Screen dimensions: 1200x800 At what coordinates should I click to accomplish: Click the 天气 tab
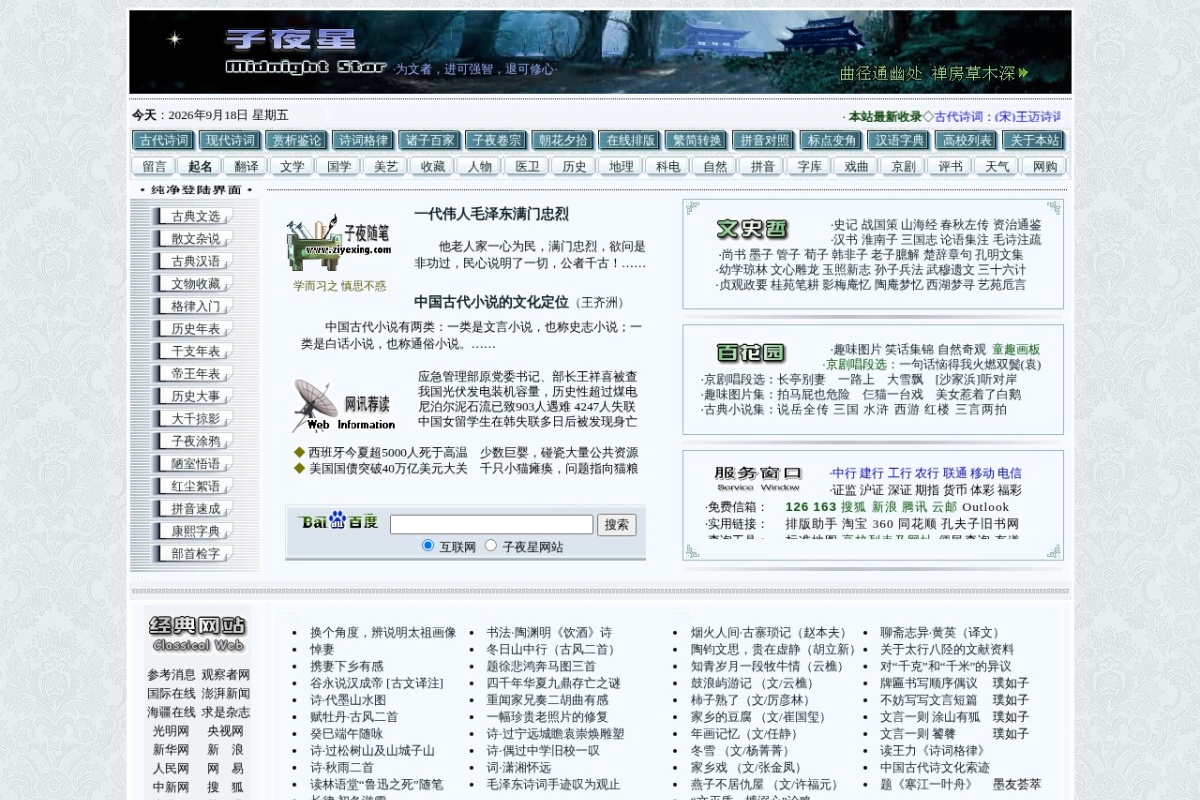click(997, 166)
